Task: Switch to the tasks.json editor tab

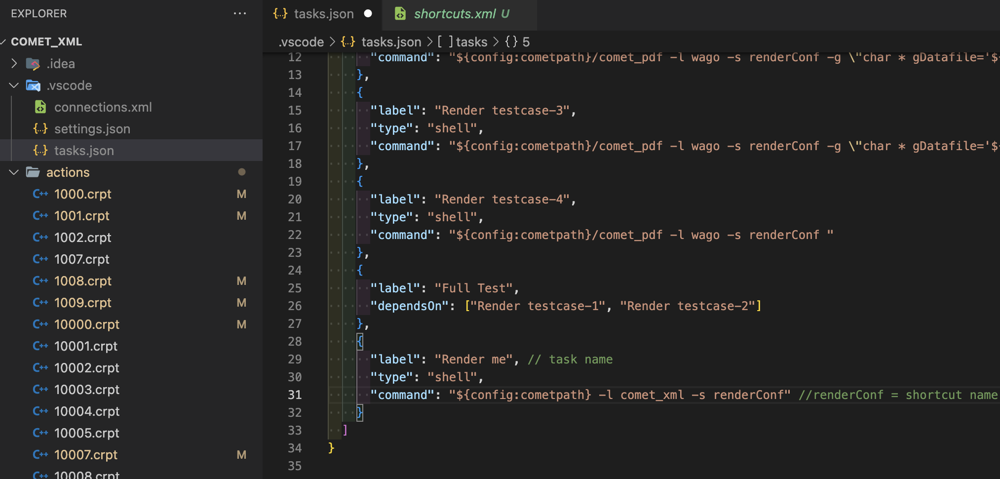Action: 322,14
